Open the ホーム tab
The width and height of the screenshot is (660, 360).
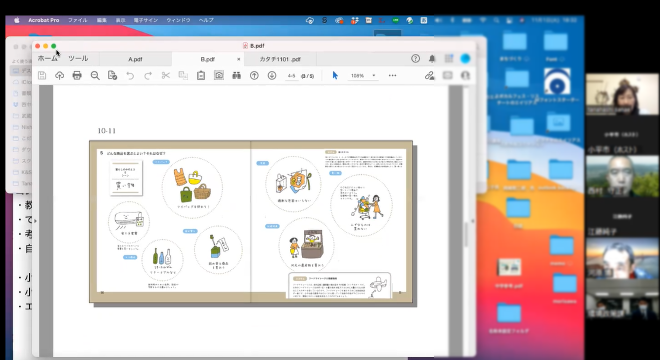point(48,59)
